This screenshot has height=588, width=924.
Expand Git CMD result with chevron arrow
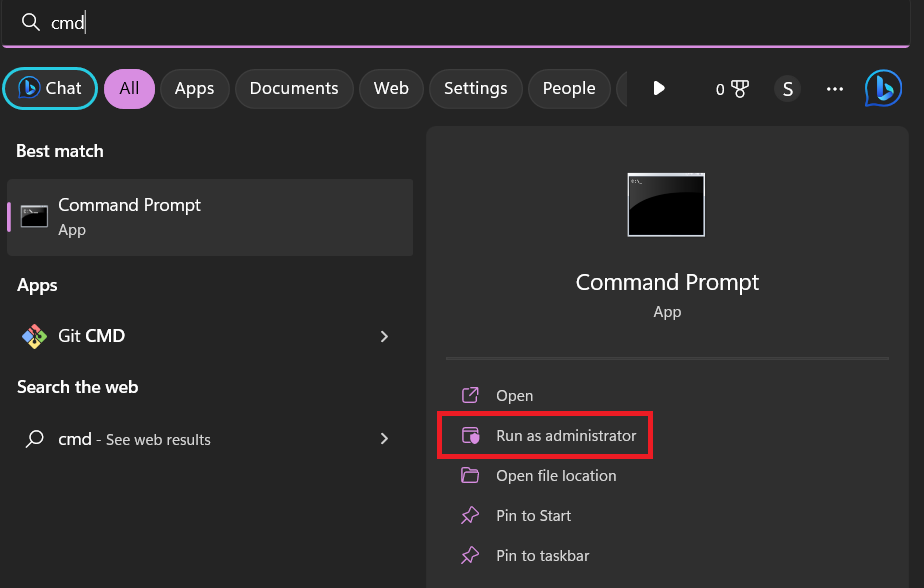384,337
